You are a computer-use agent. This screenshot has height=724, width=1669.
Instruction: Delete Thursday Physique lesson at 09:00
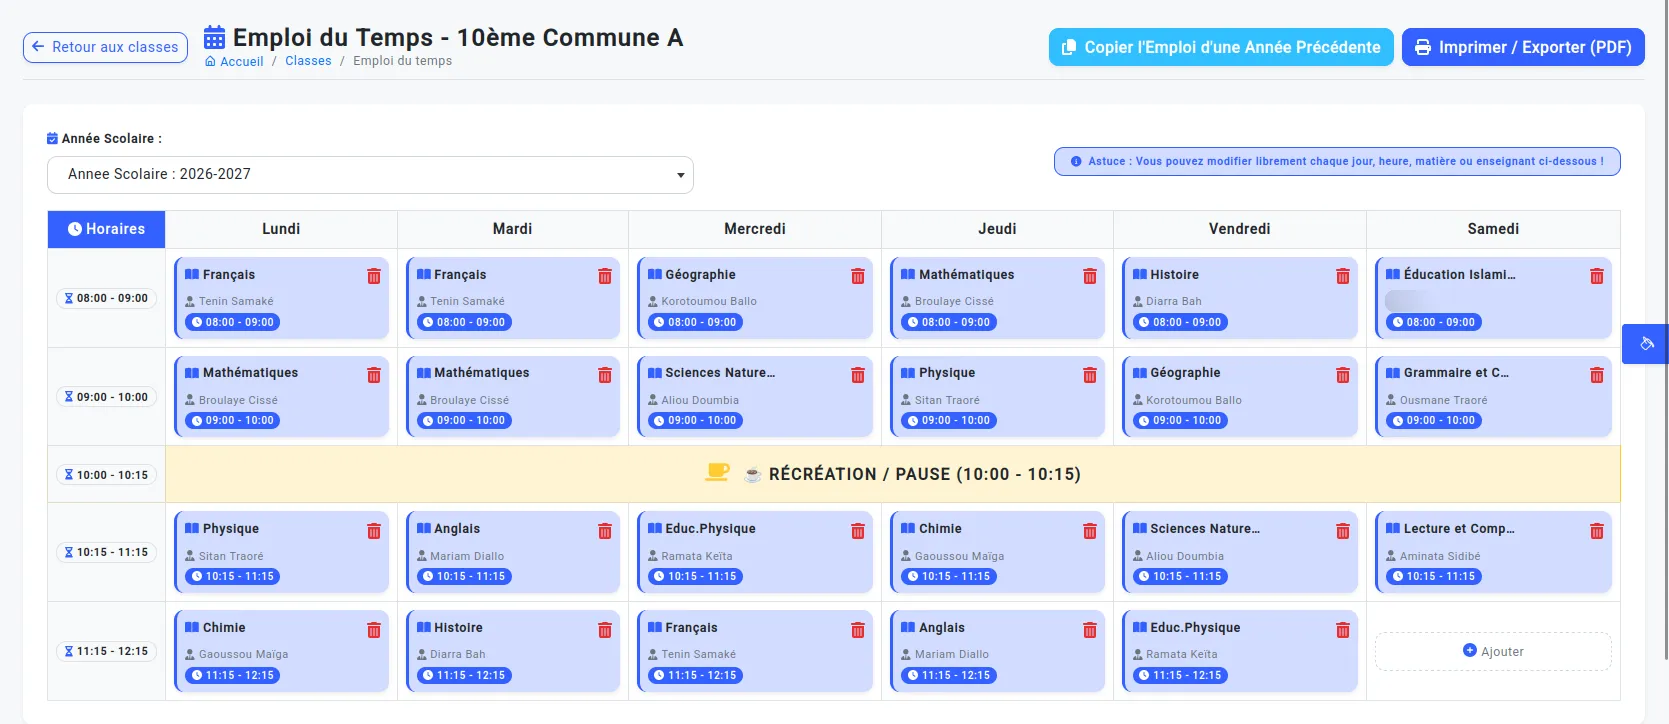click(x=1090, y=375)
